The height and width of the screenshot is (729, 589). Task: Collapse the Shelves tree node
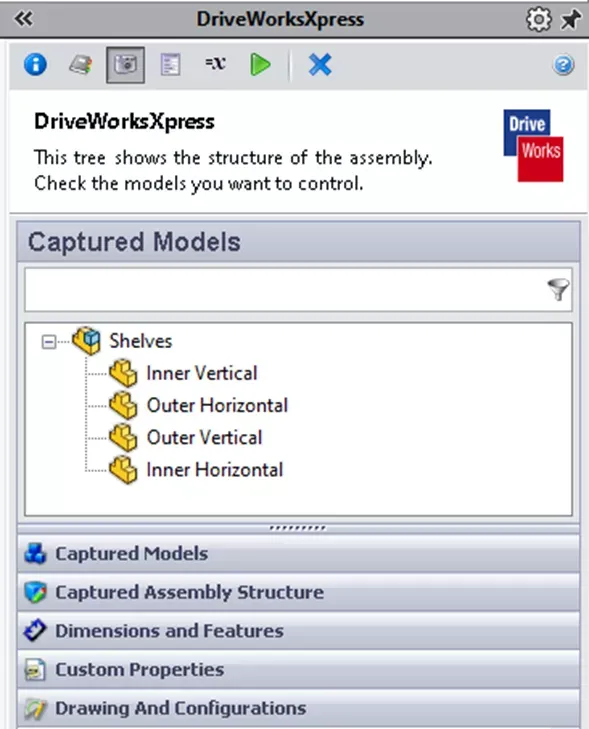tap(48, 342)
